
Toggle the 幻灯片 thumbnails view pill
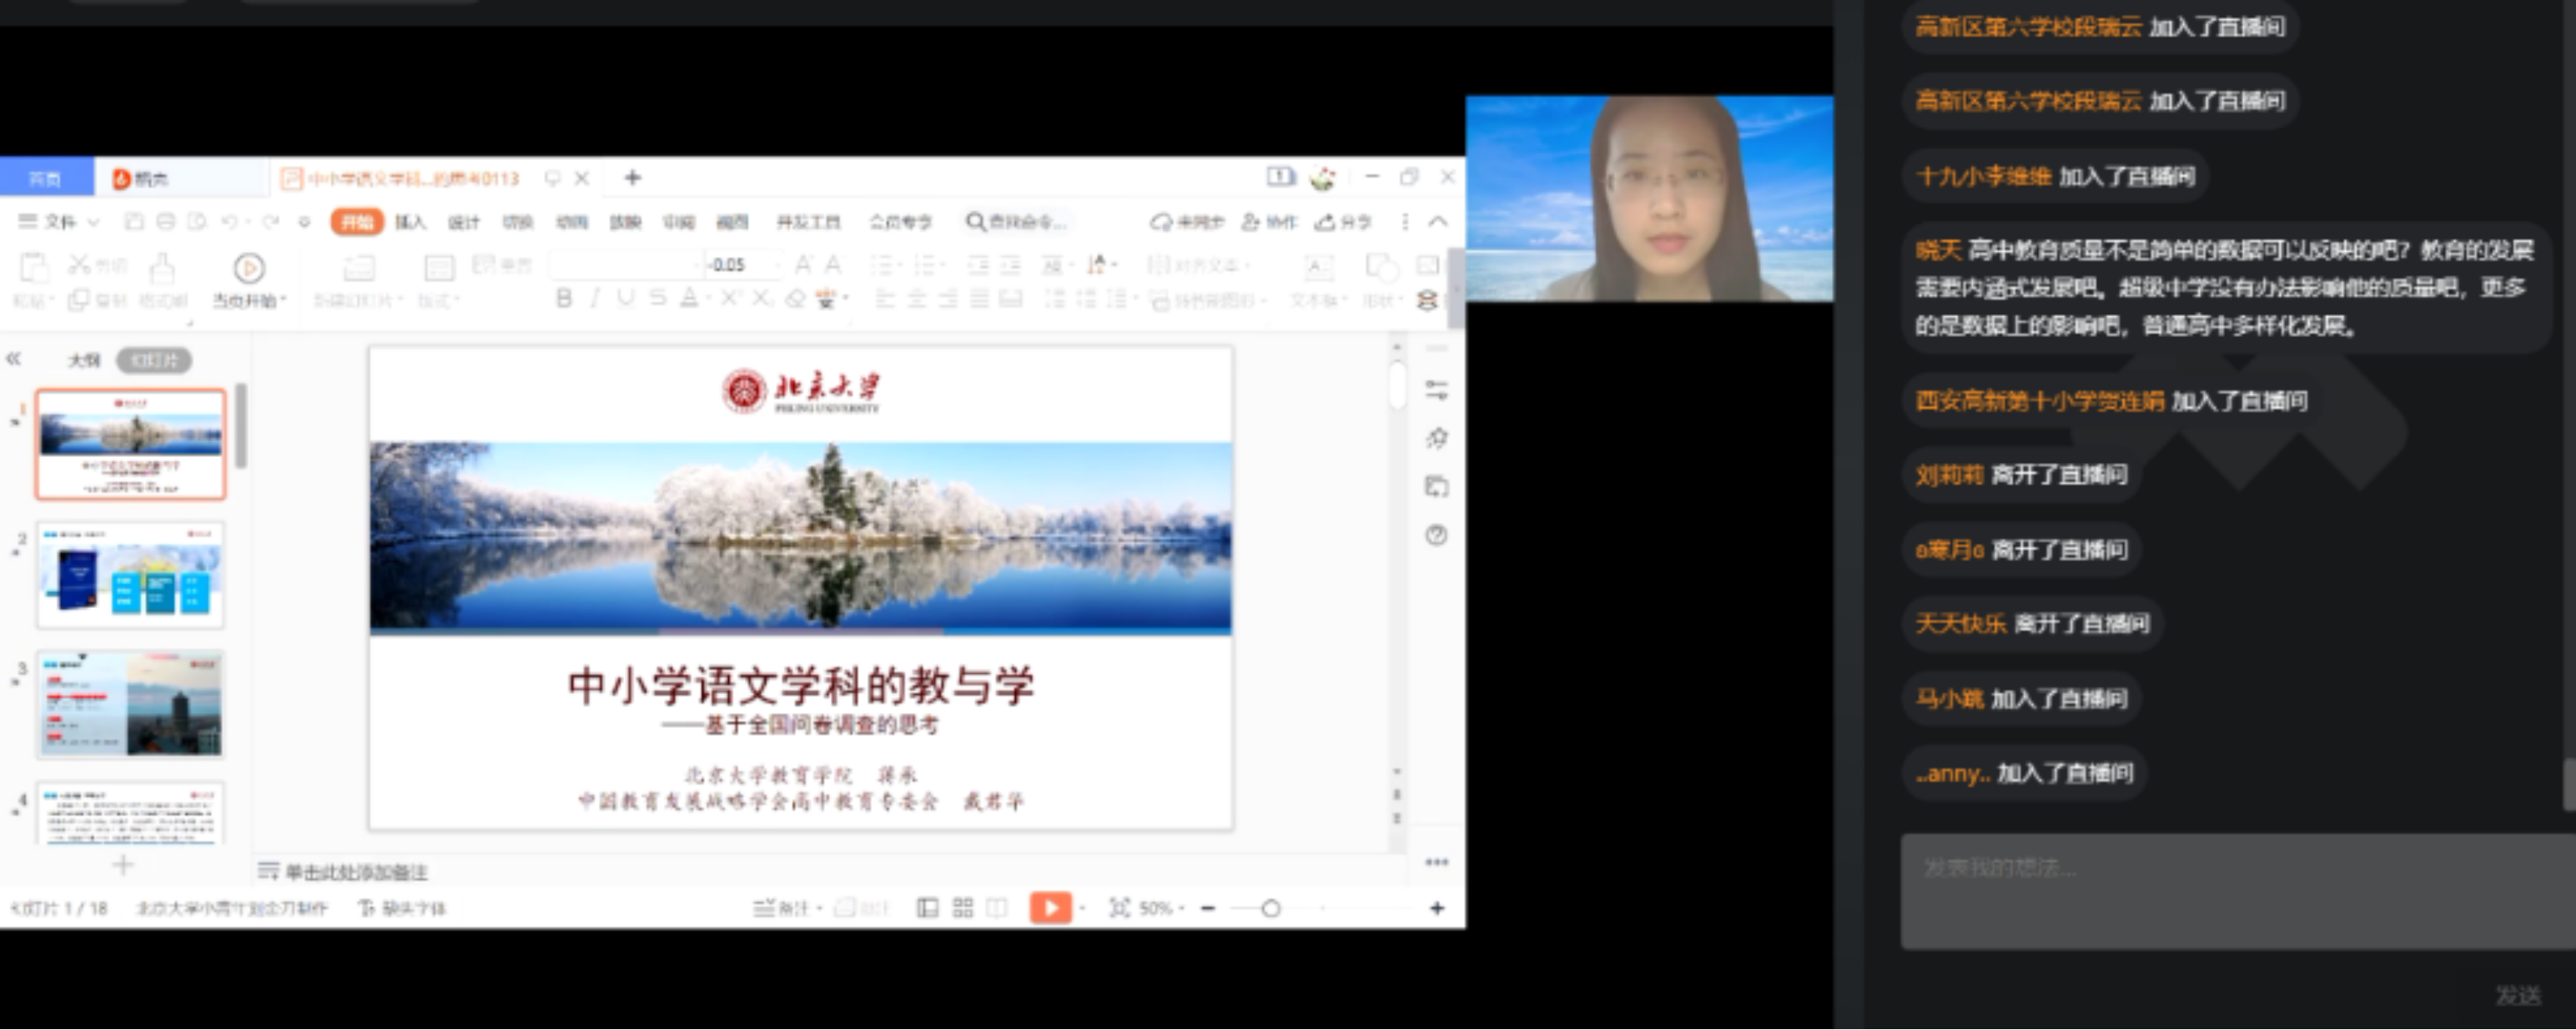(x=154, y=360)
